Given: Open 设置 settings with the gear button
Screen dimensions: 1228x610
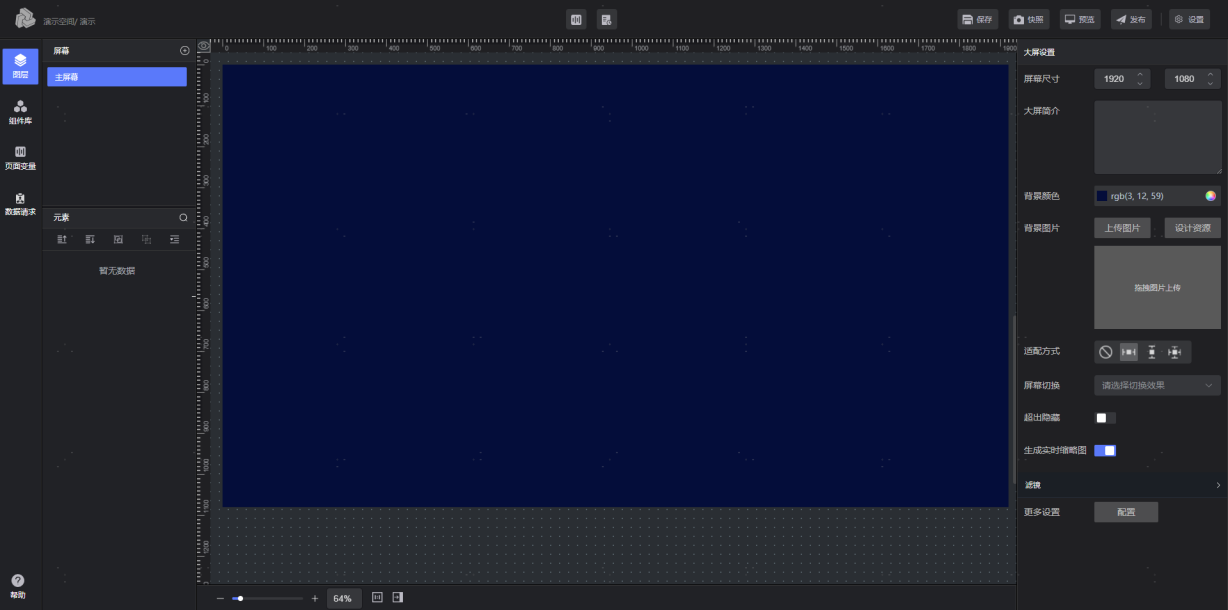Looking at the screenshot, I should tap(1190, 19).
